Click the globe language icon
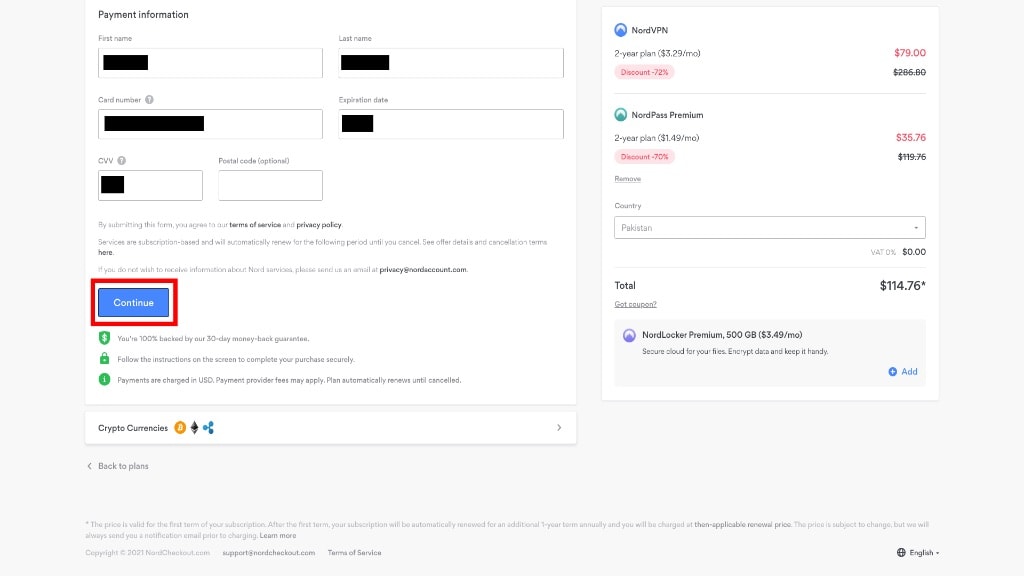1024x576 pixels. [901, 552]
